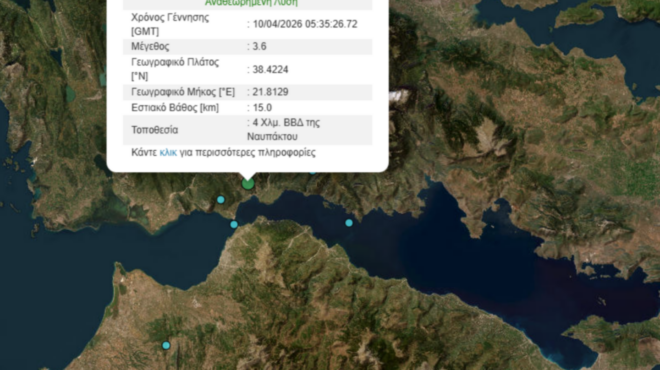660x370 pixels.
Task: Select the large green earthquake marker under popup
Action: pos(248,183)
